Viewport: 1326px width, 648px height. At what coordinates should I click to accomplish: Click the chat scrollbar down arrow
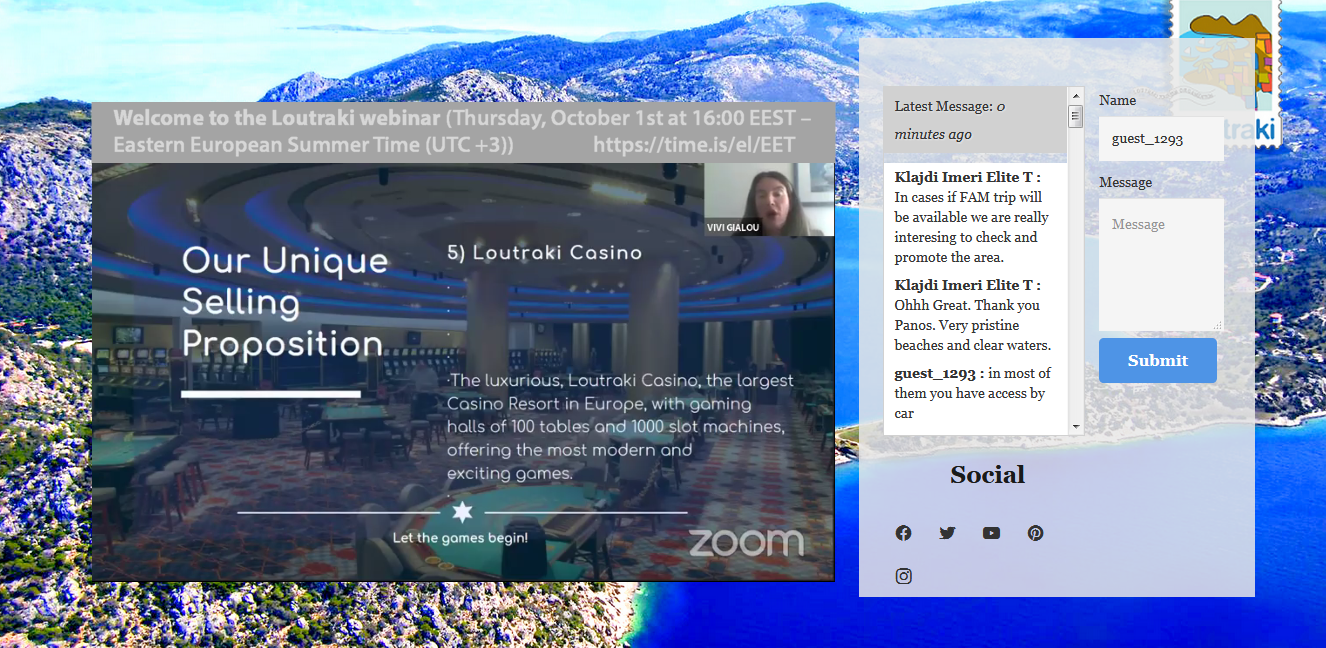[x=1076, y=427]
